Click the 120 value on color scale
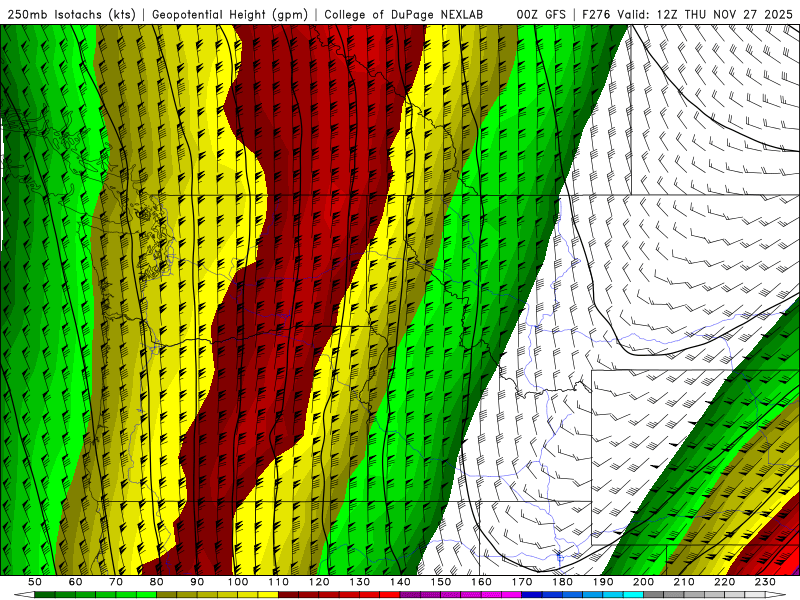Image resolution: width=800 pixels, height=600 pixels. pos(319,582)
